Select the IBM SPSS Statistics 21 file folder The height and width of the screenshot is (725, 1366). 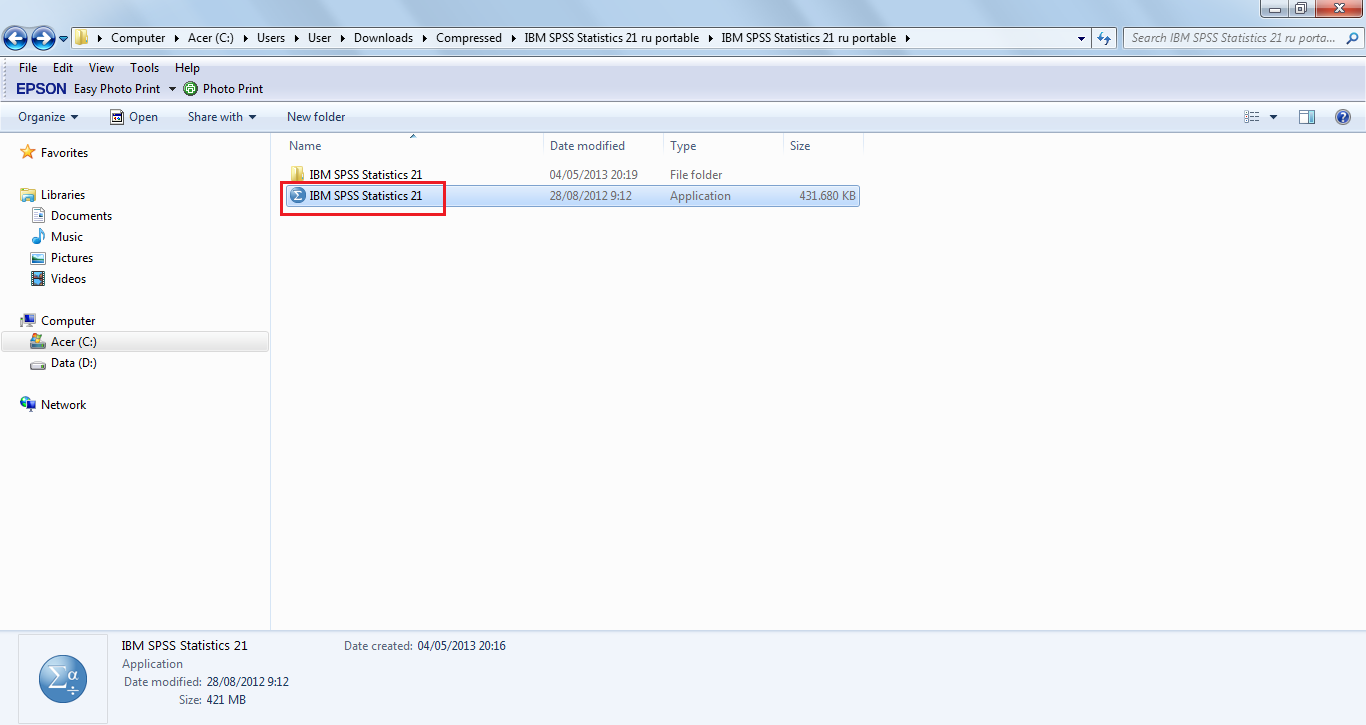pos(365,175)
